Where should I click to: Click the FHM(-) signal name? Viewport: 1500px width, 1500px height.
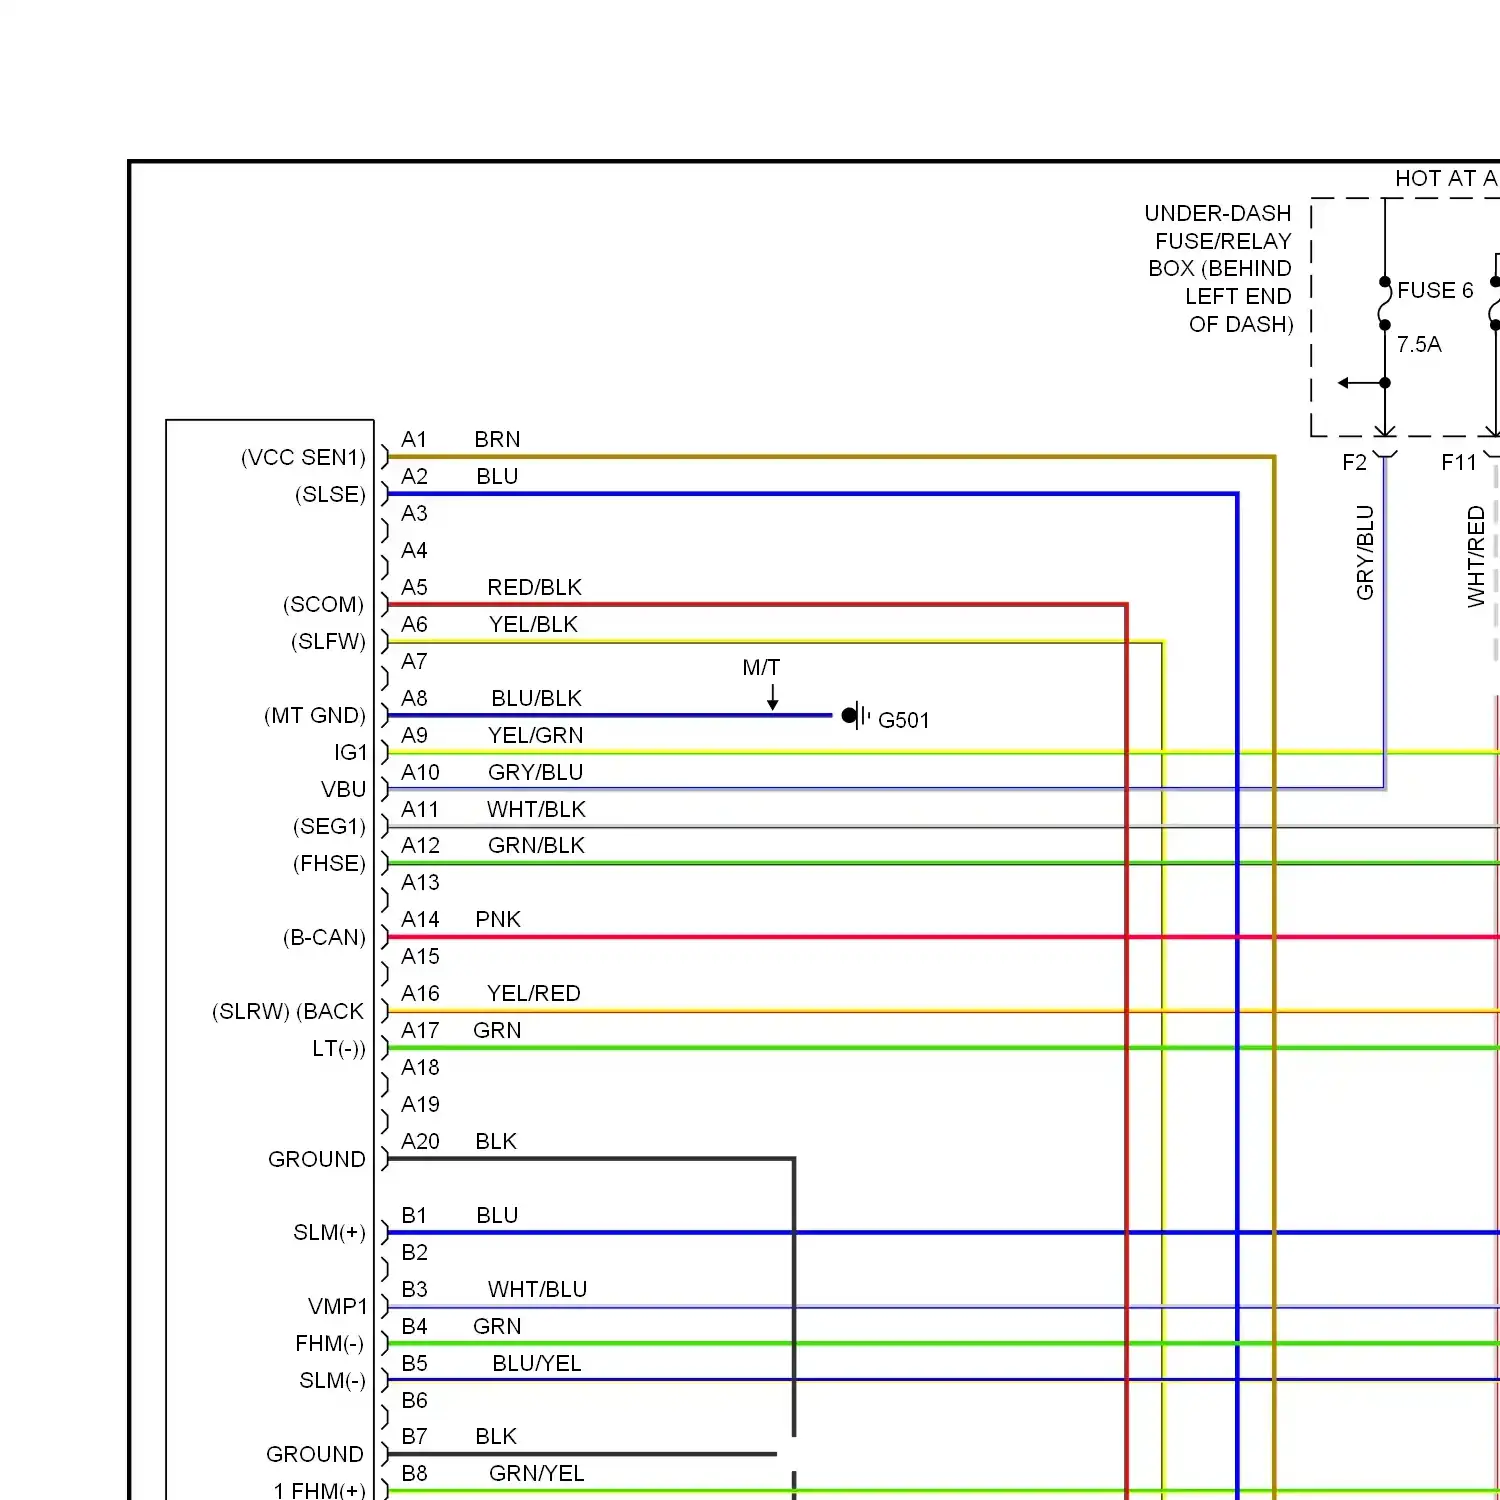coord(329,1344)
